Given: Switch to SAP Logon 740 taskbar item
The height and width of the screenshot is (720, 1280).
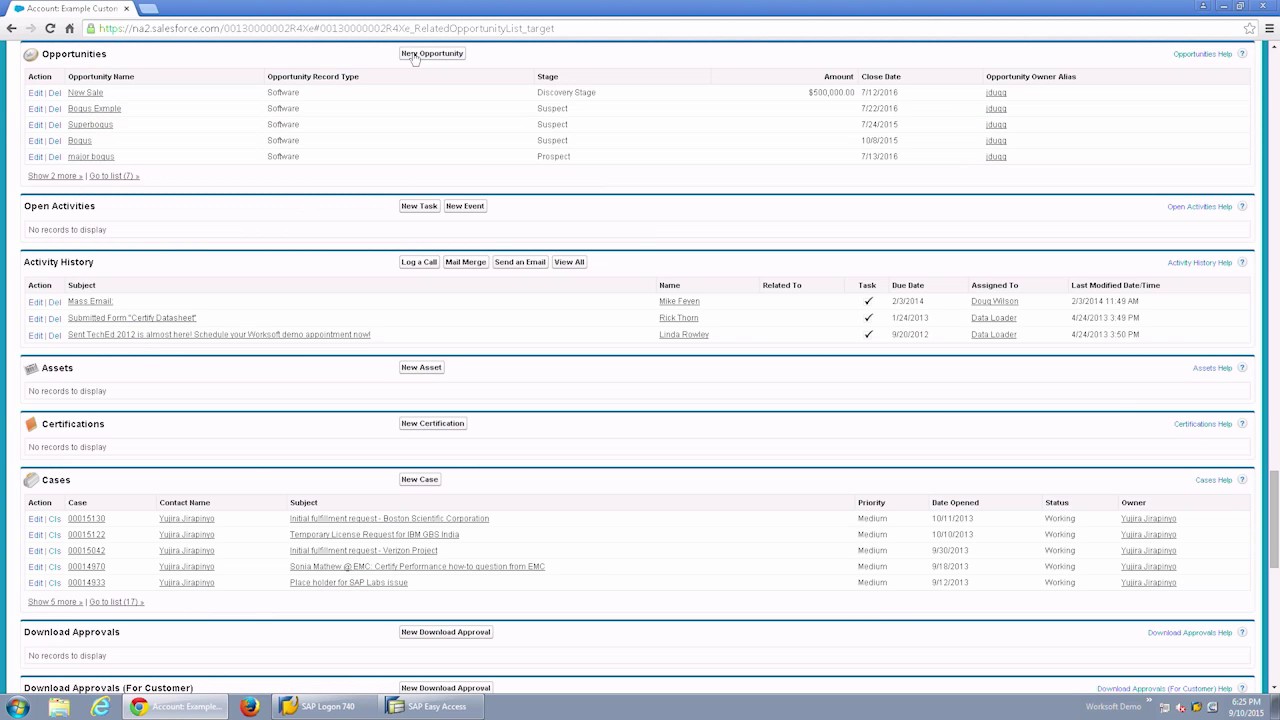Looking at the screenshot, I should coord(326,707).
